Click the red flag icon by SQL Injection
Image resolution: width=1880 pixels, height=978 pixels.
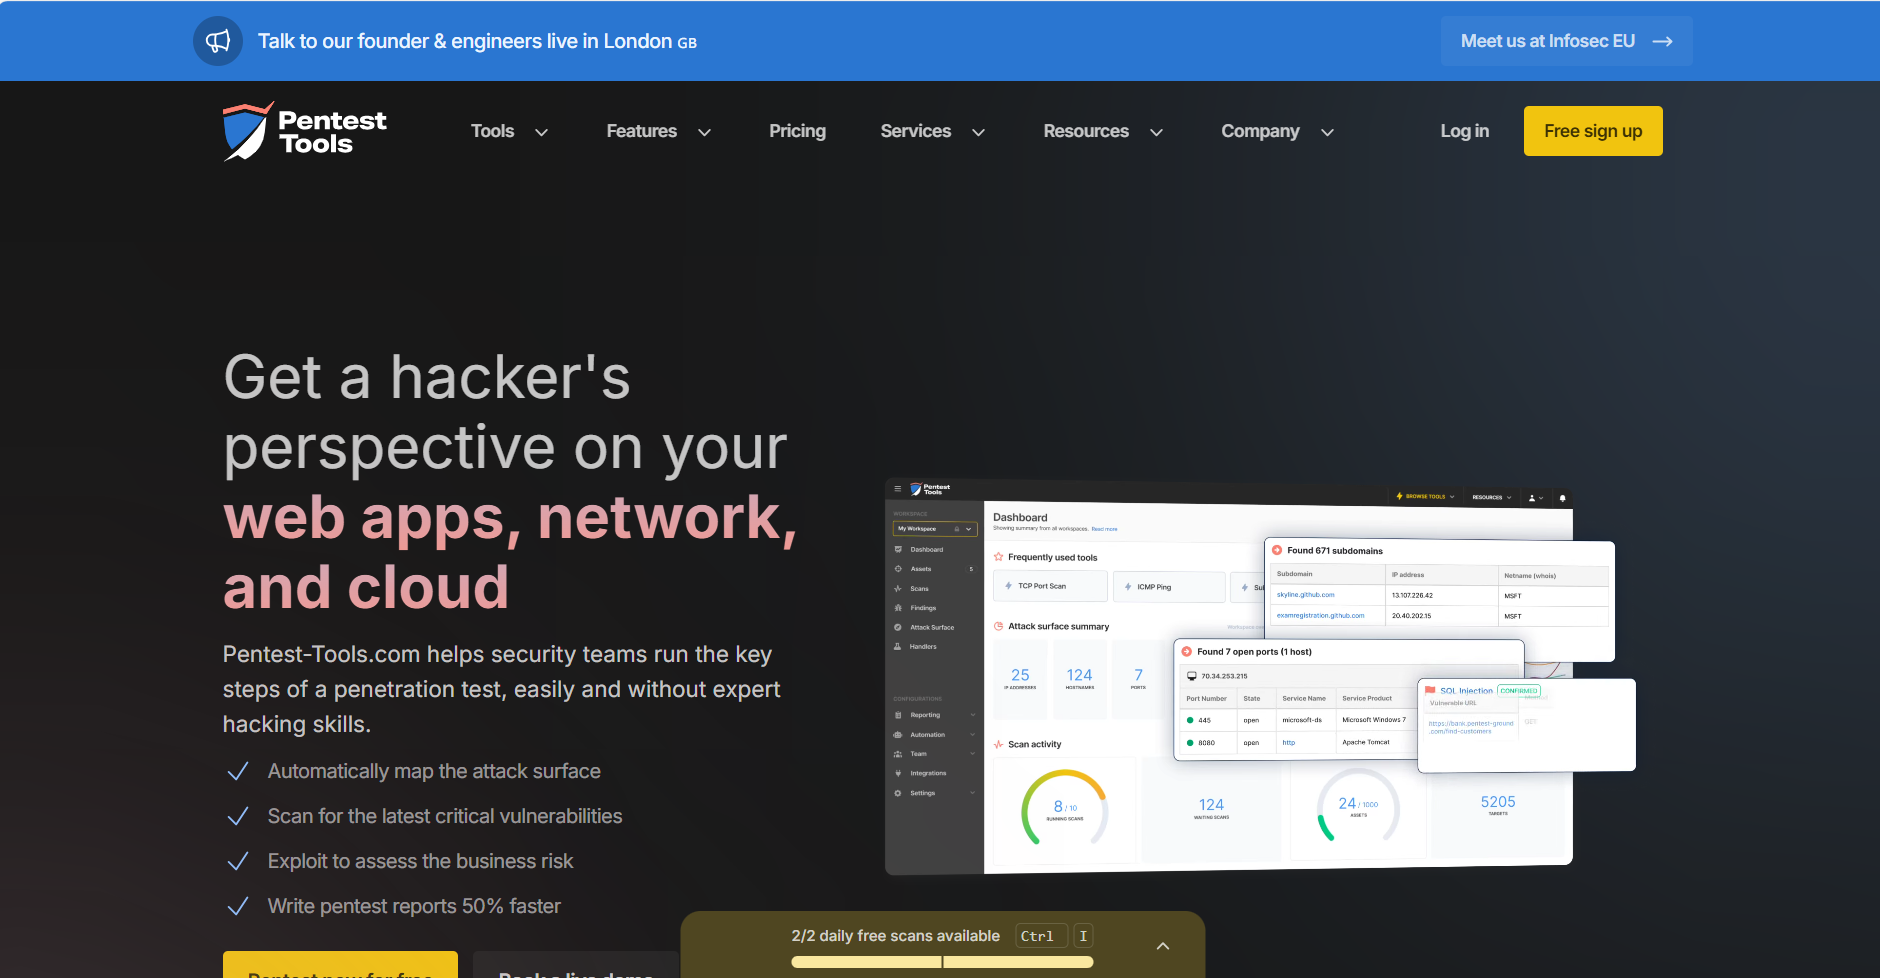(x=1430, y=690)
